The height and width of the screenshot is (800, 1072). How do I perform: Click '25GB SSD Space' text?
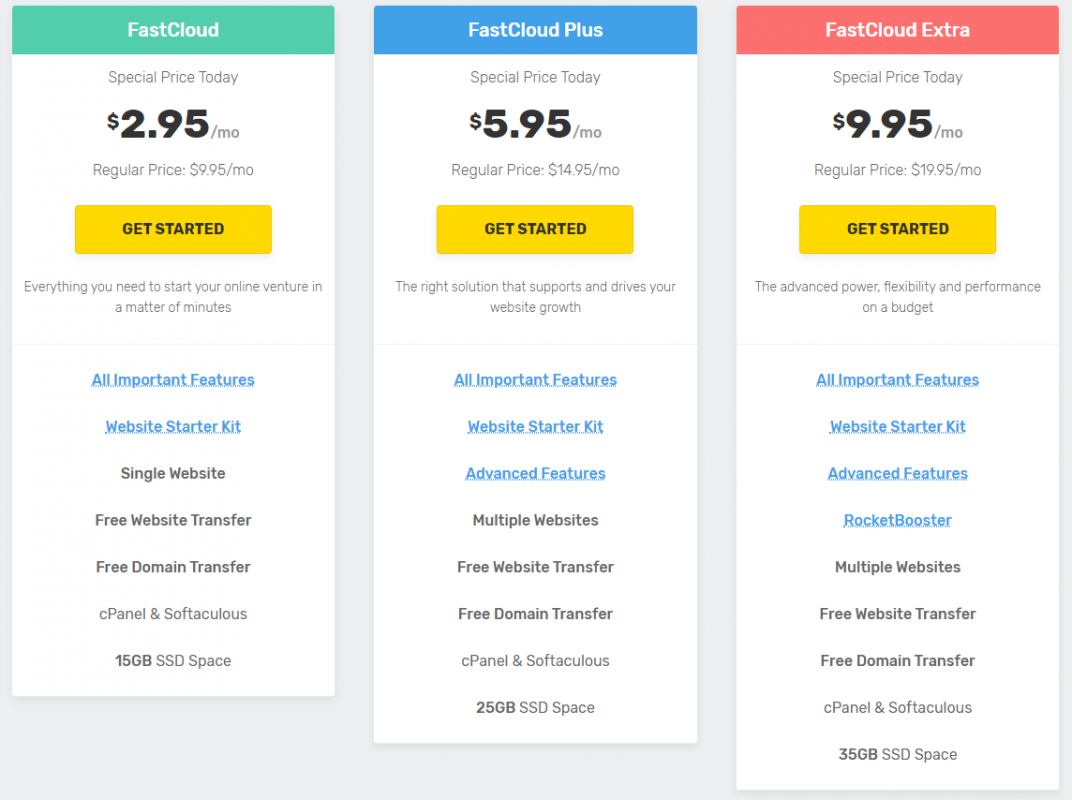[535, 708]
